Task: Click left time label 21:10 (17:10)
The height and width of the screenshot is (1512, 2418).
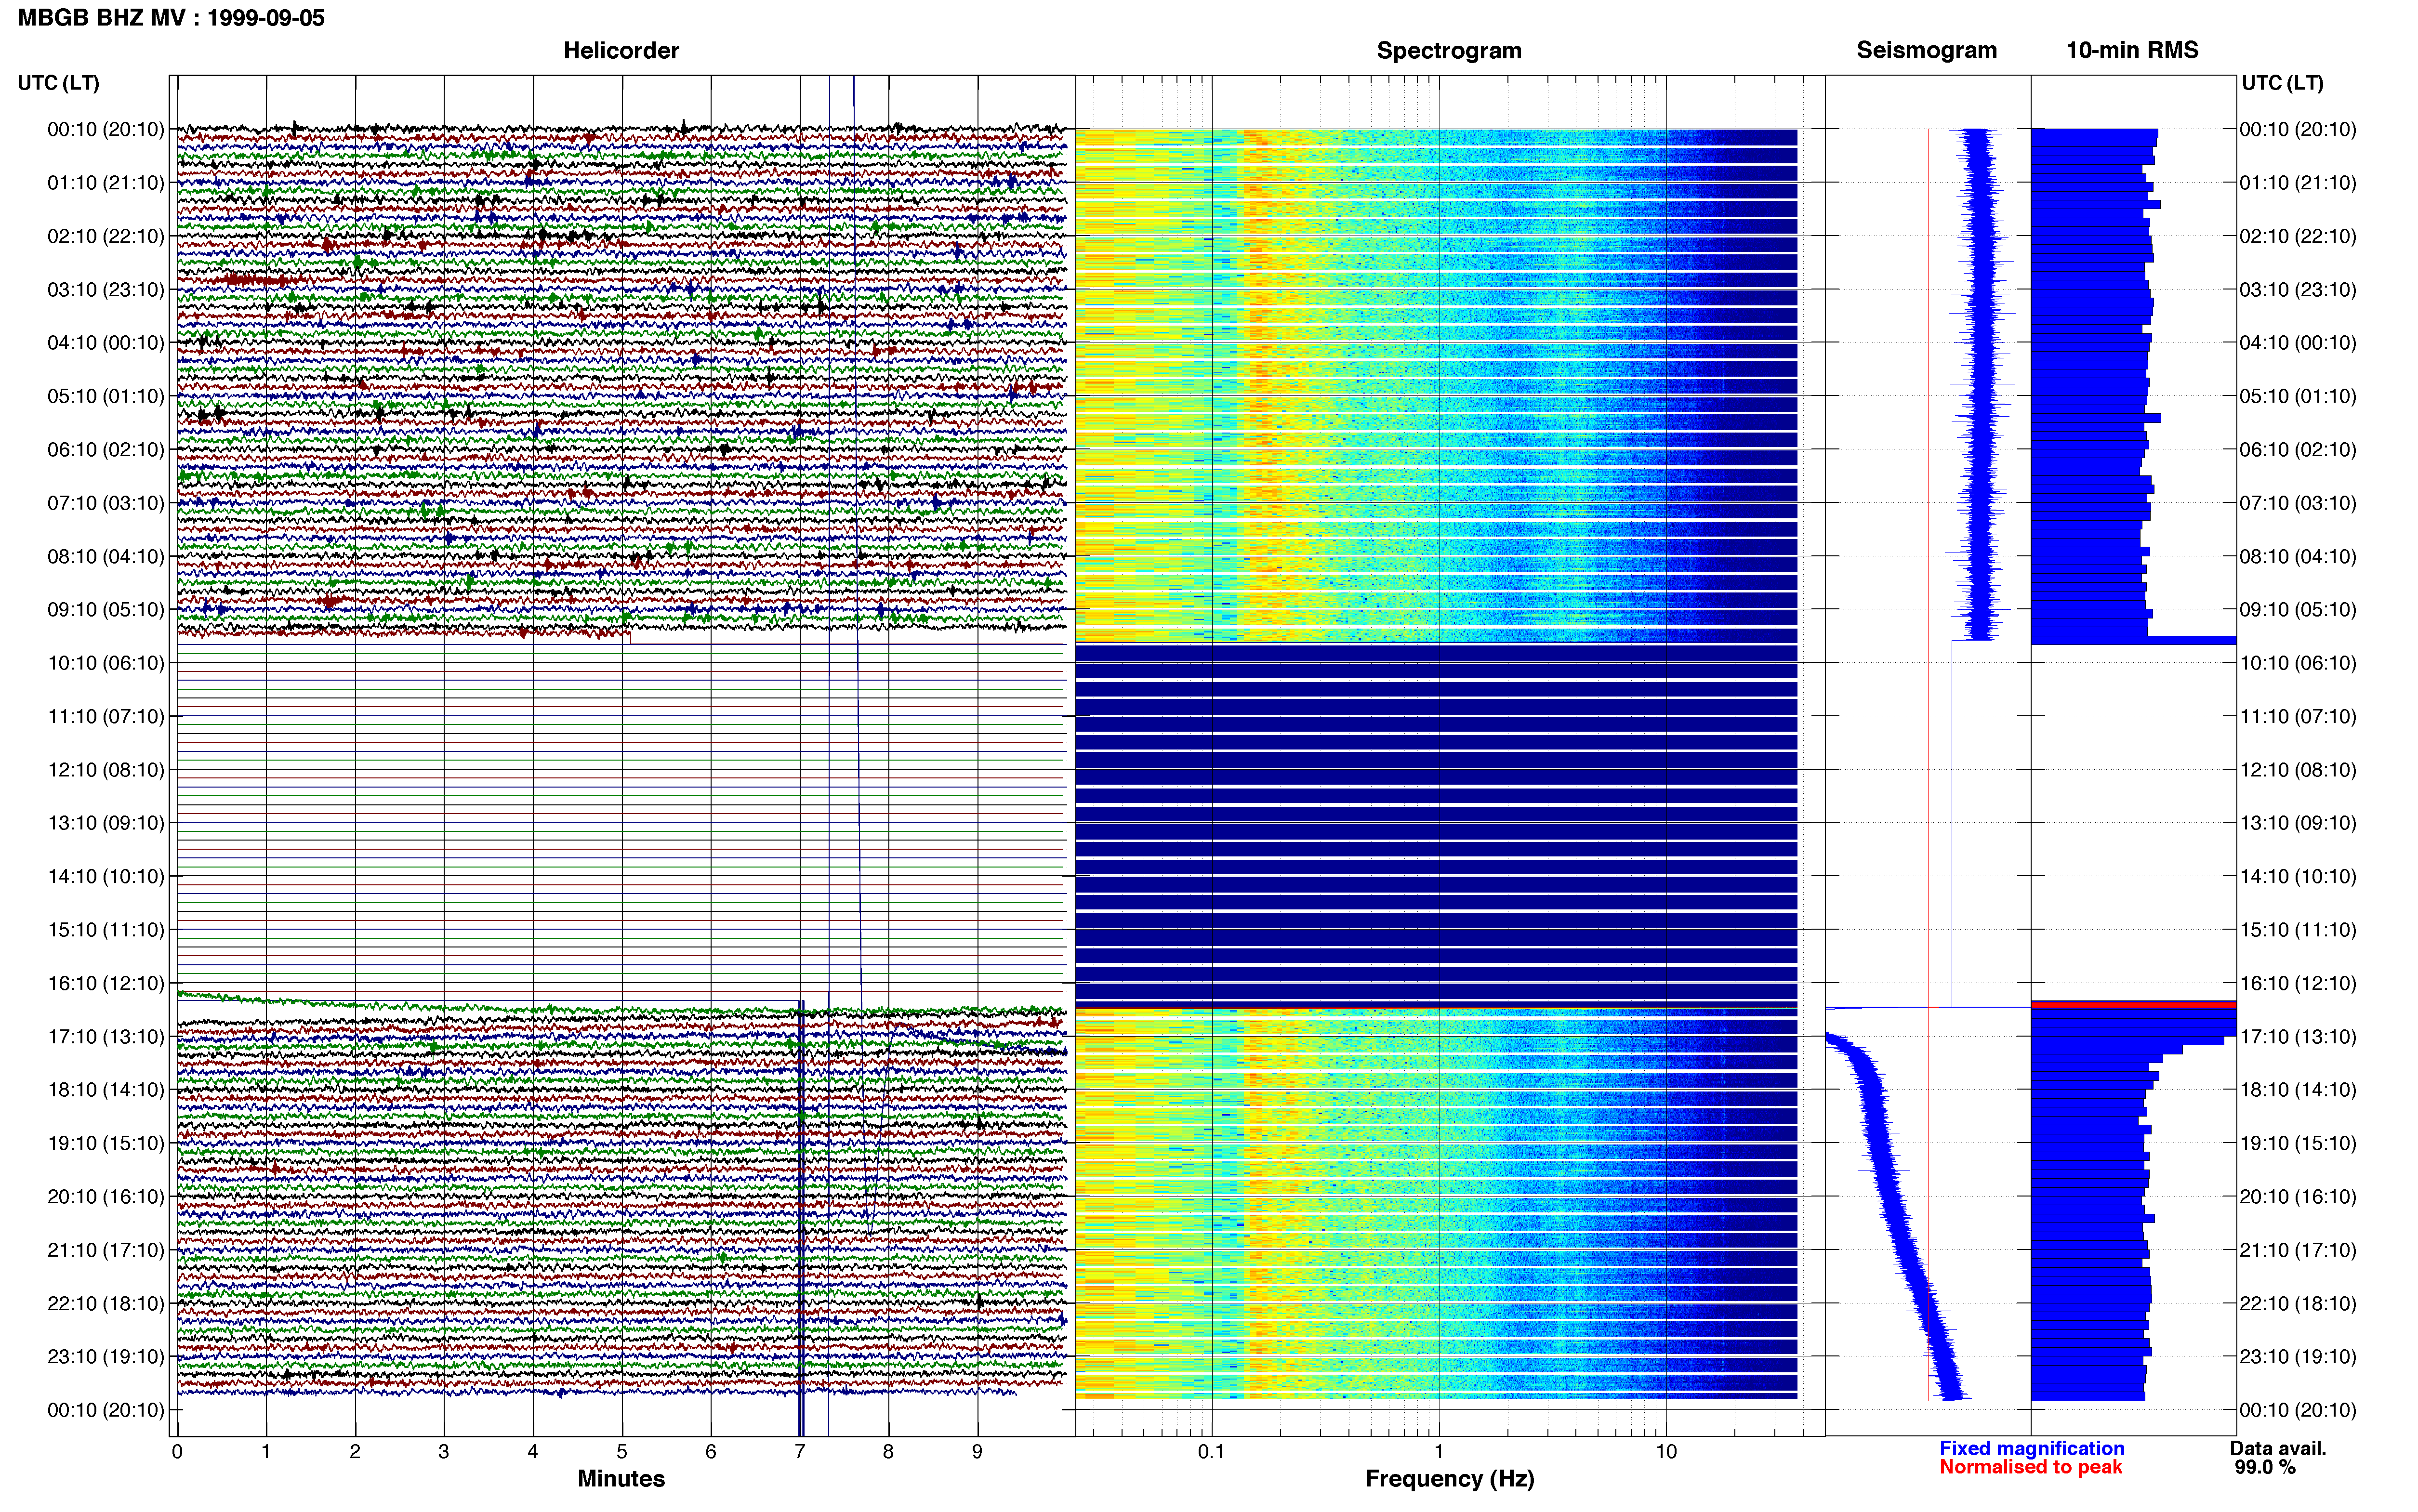Action: (x=106, y=1250)
